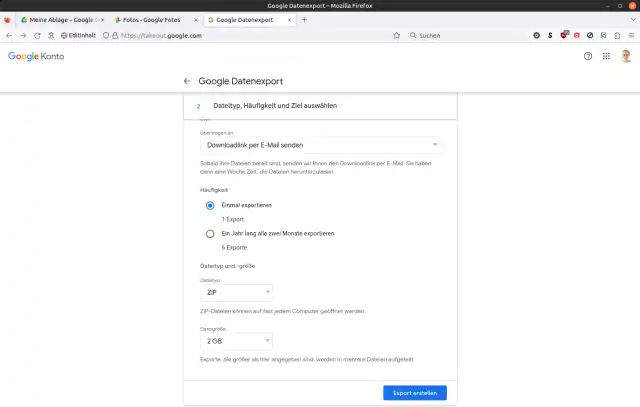The width and height of the screenshot is (640, 407).
Task: Click the red shield extension icon
Action: (564, 35)
